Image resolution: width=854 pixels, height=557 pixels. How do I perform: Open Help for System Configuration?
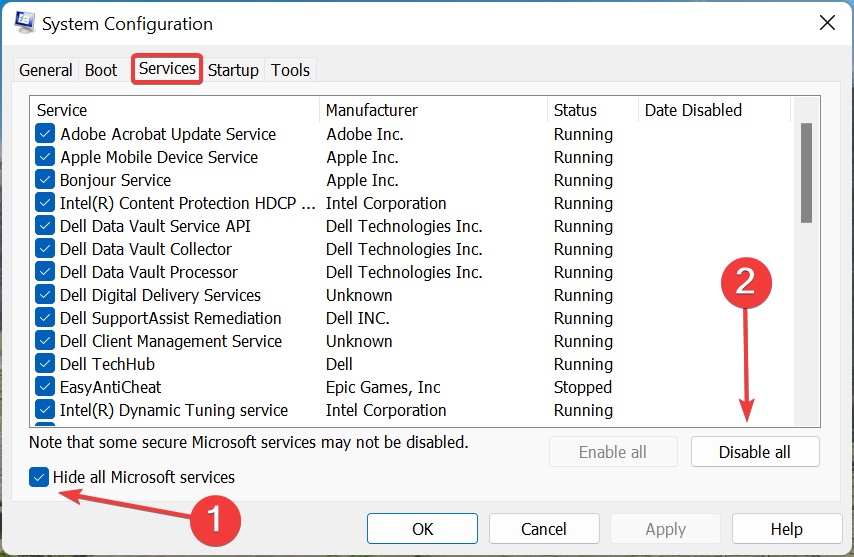787,529
